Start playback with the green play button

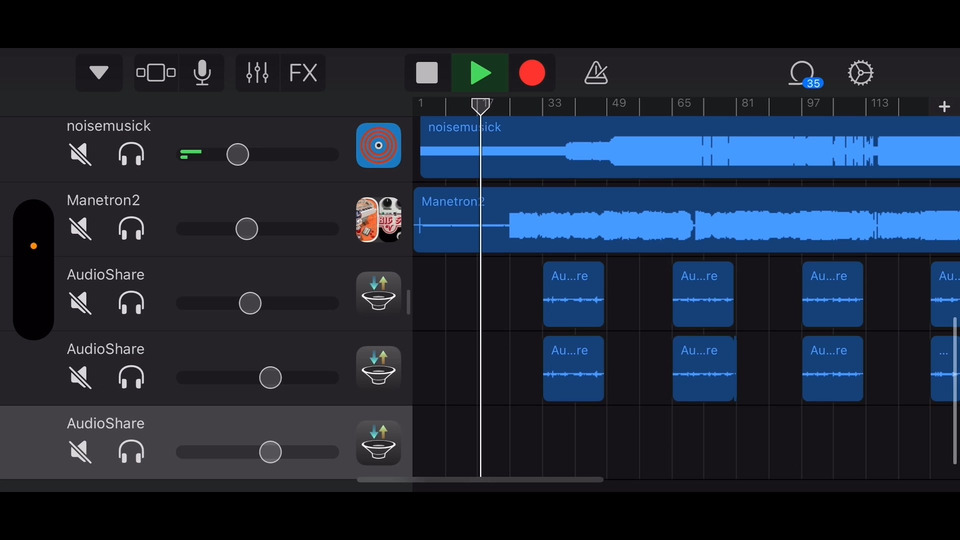[480, 73]
